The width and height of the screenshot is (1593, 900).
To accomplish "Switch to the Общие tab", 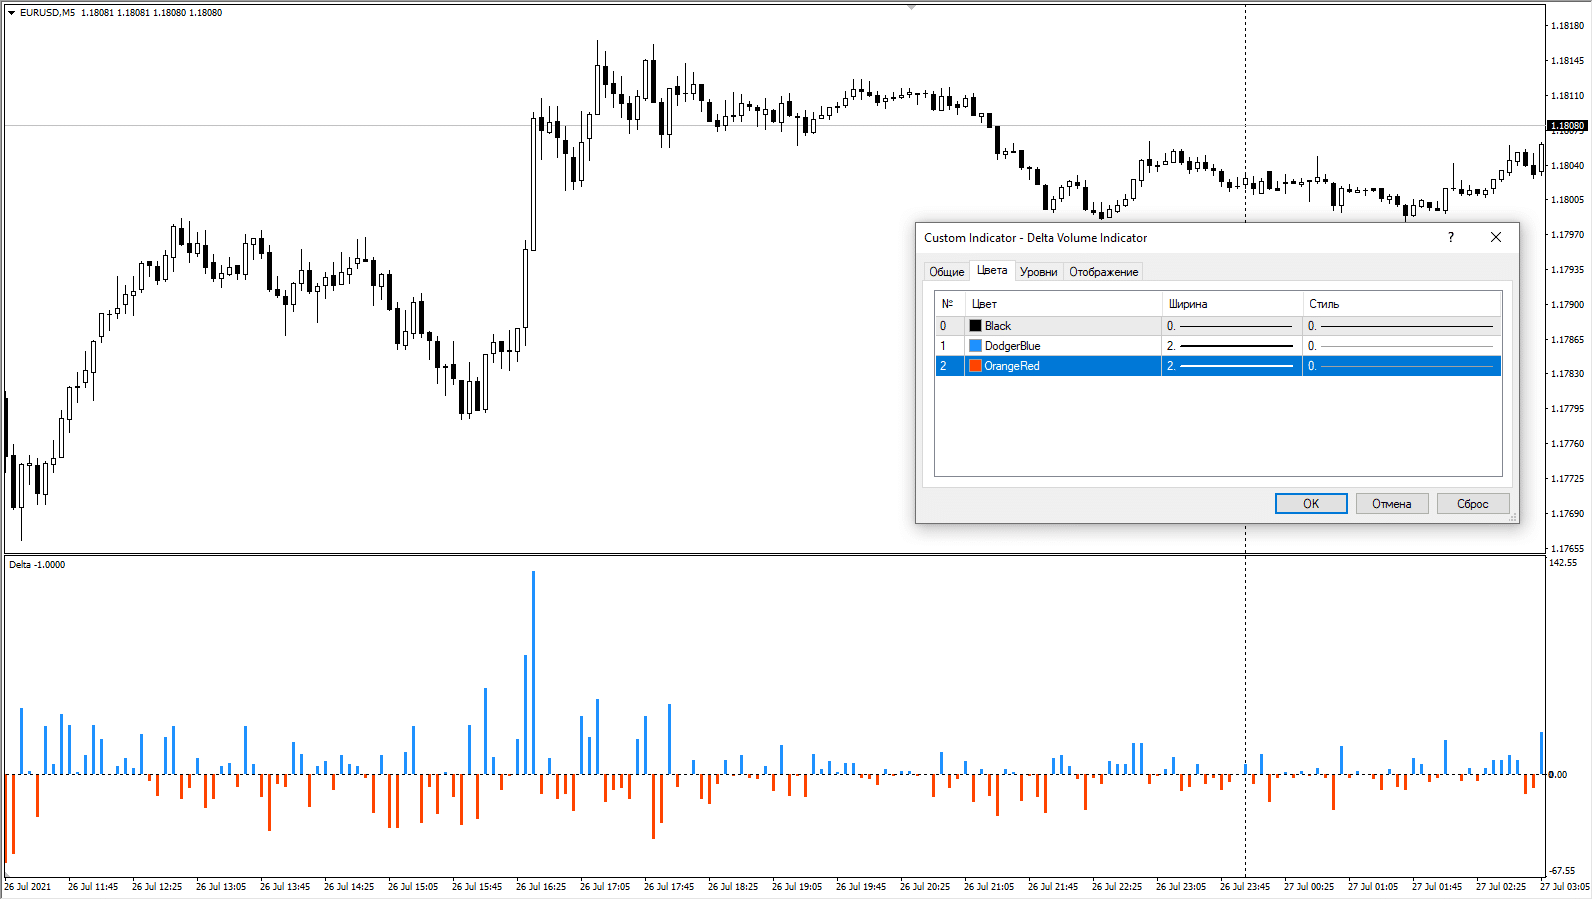I will click(x=946, y=272).
